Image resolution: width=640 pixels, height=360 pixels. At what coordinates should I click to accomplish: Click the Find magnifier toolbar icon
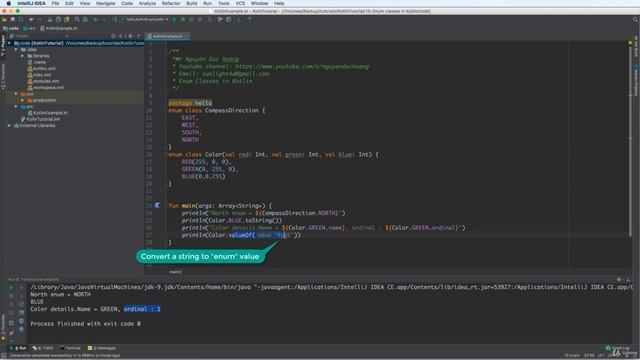coord(77,19)
